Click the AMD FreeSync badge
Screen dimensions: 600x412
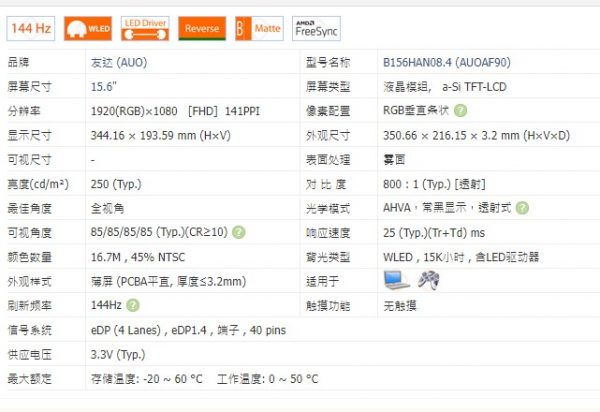(x=317, y=29)
